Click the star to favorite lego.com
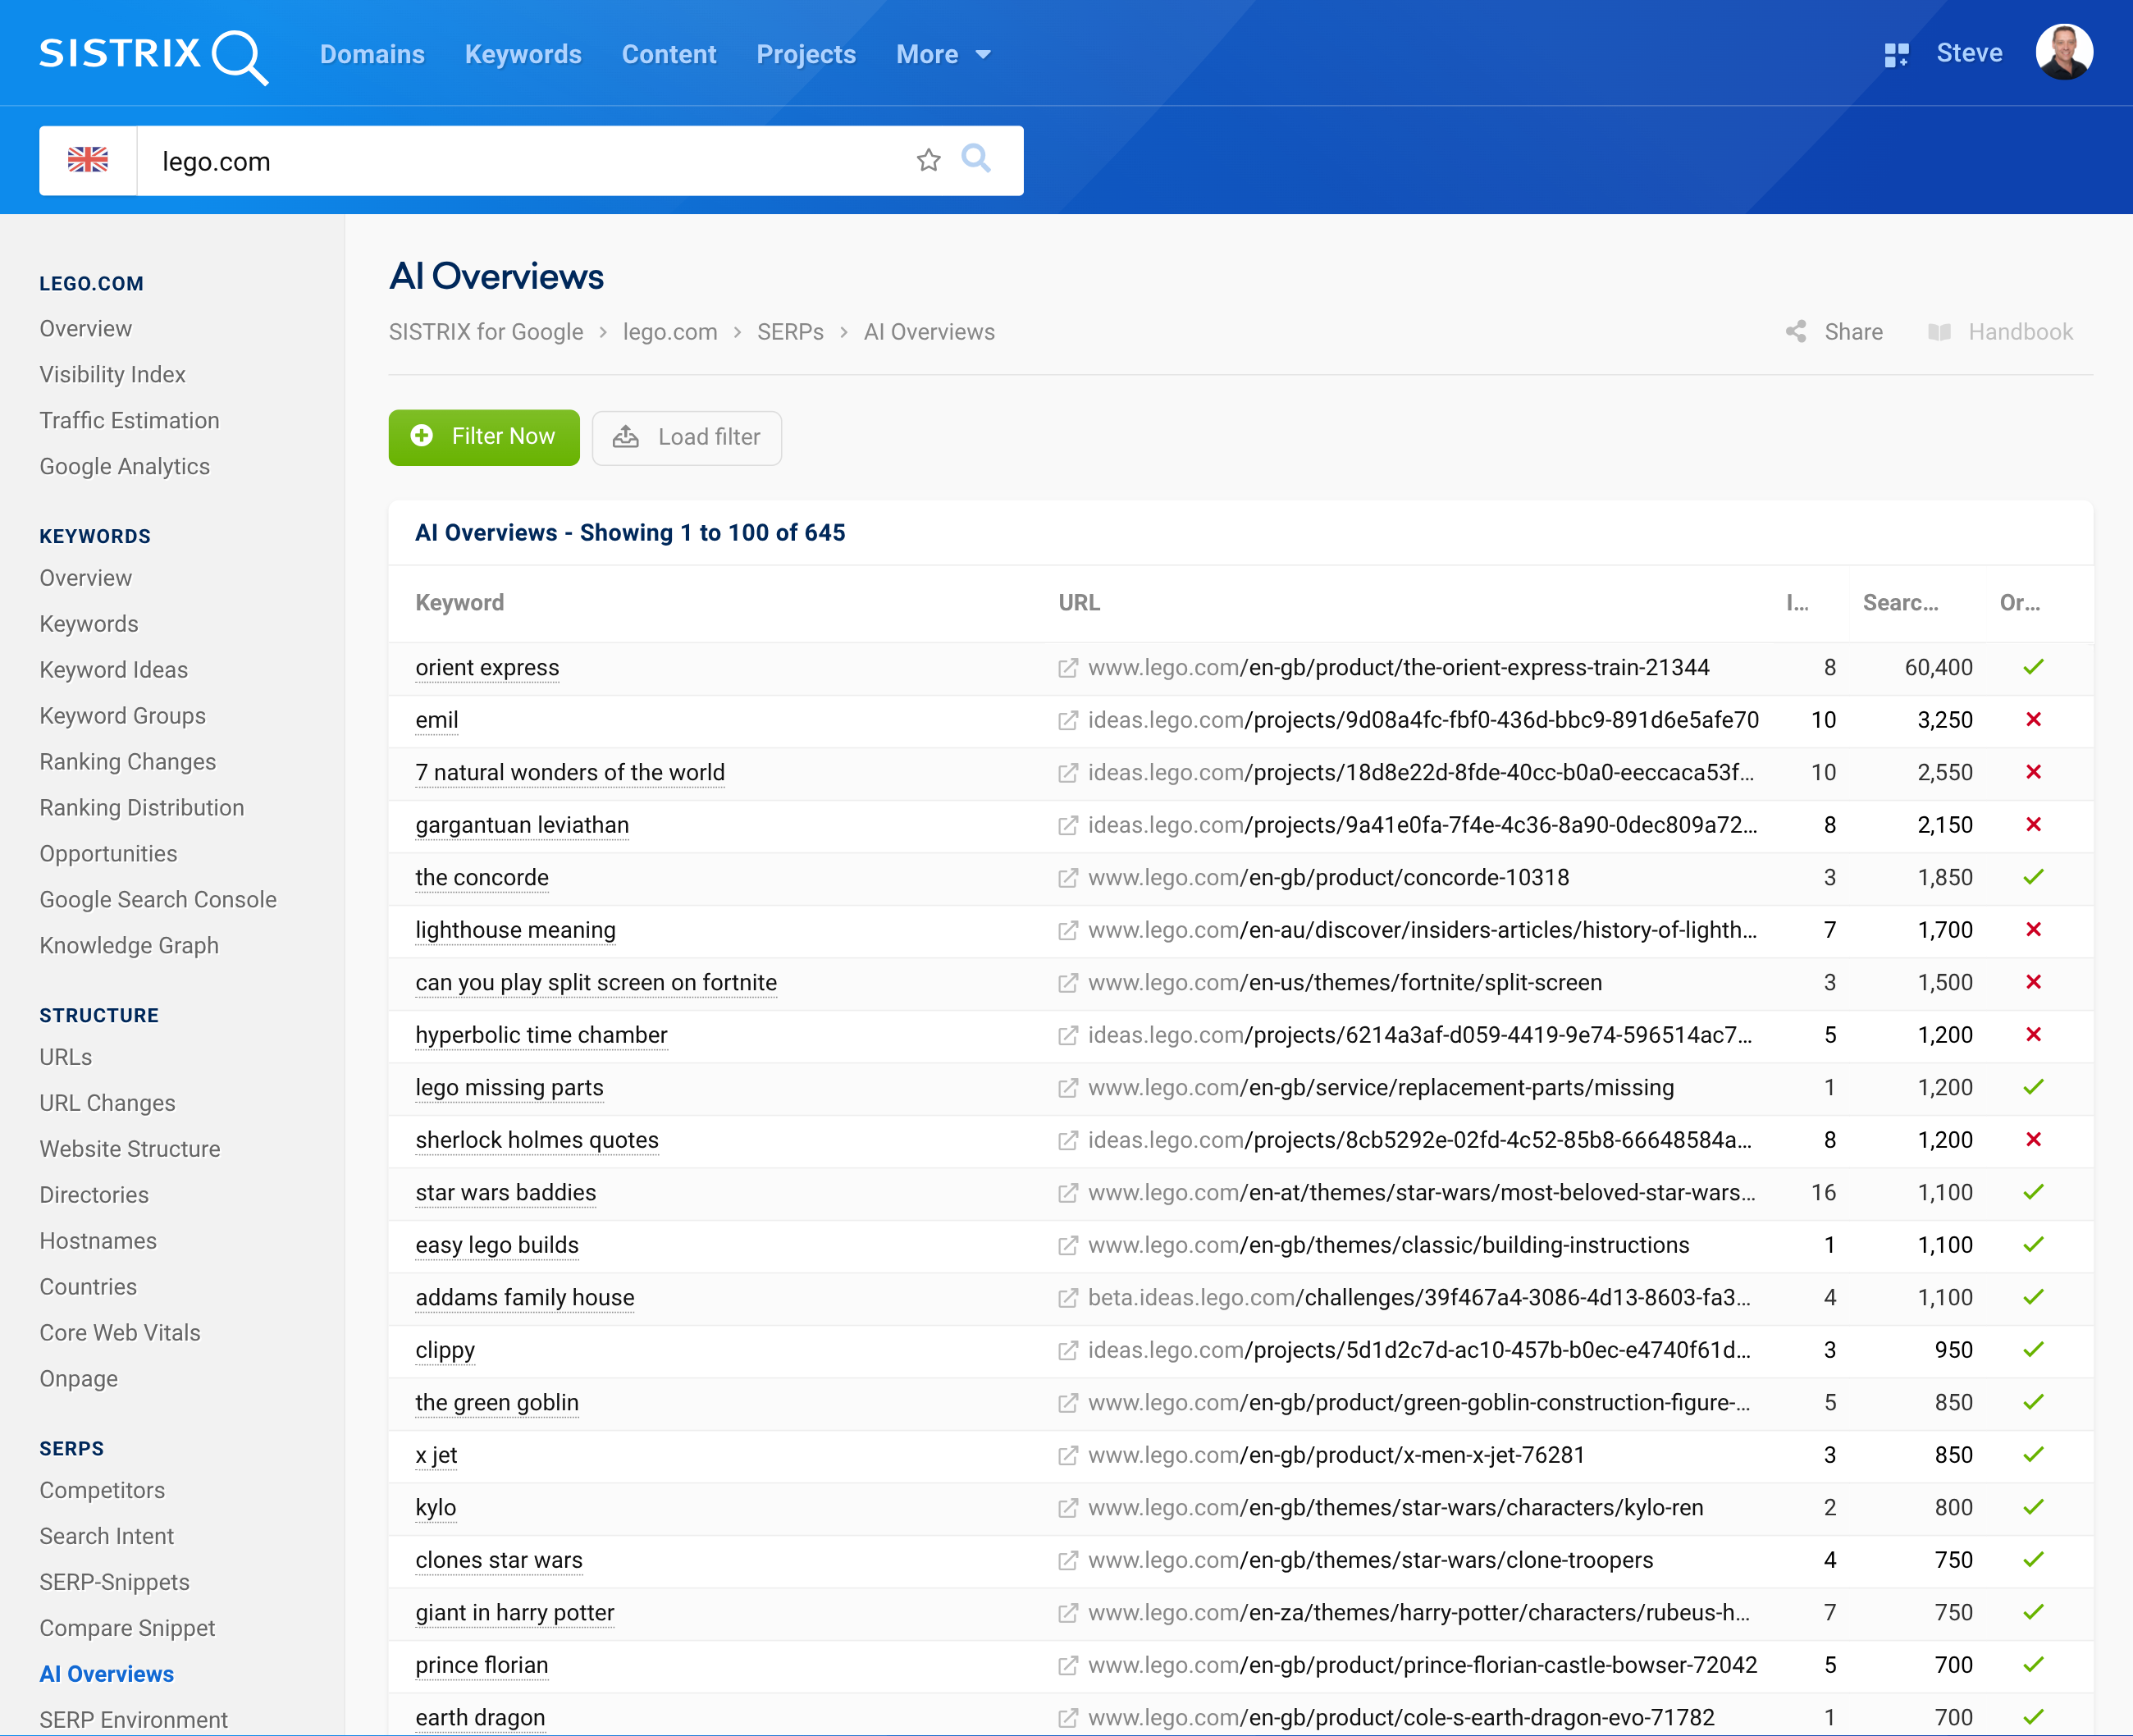Viewport: 2133px width, 1736px height. pyautogui.click(x=928, y=160)
